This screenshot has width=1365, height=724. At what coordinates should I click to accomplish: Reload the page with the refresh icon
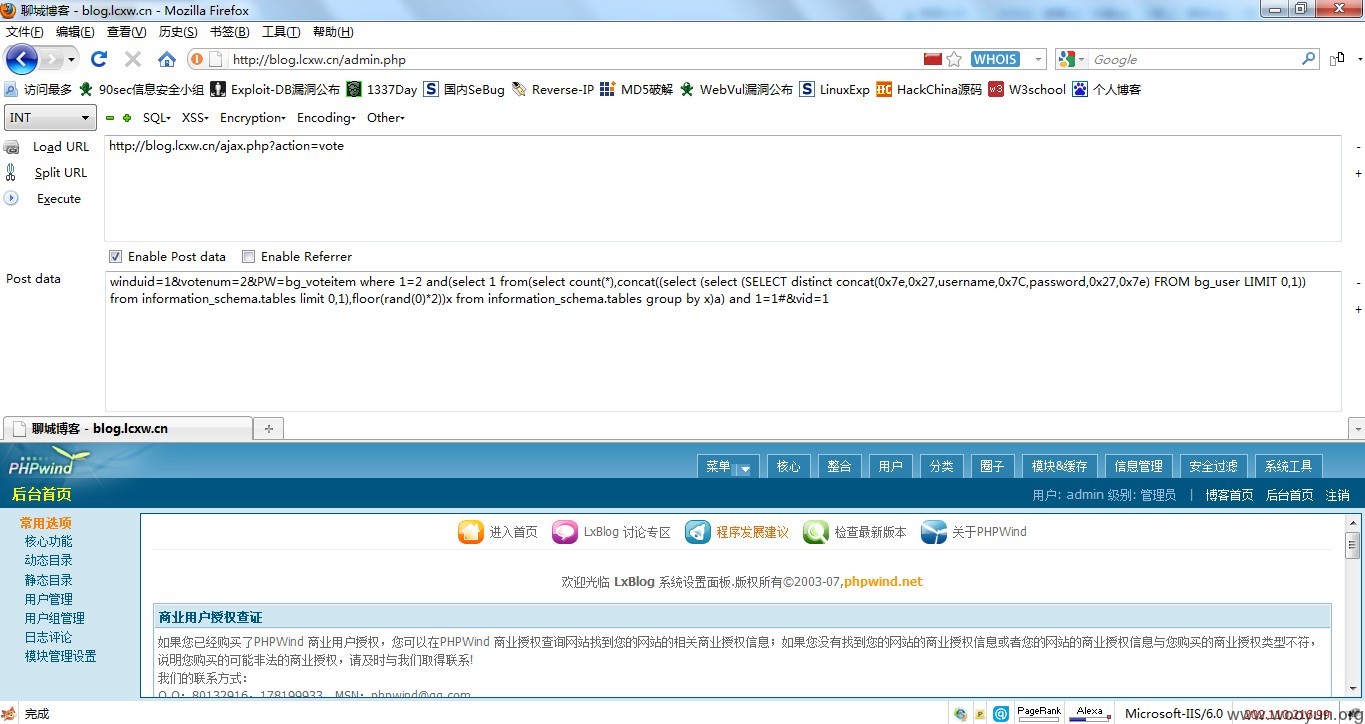coord(99,59)
